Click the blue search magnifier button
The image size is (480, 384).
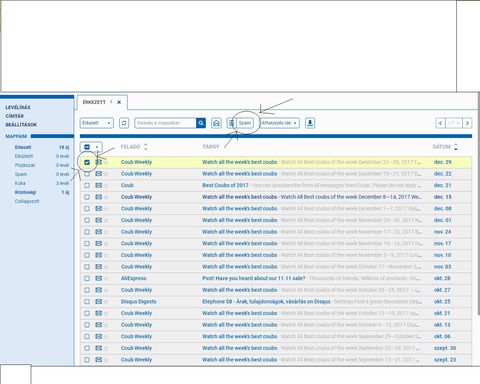[x=201, y=123]
